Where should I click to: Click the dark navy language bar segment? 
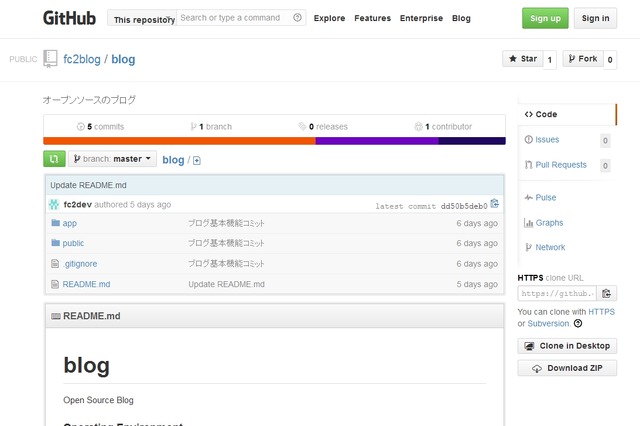click(x=472, y=141)
